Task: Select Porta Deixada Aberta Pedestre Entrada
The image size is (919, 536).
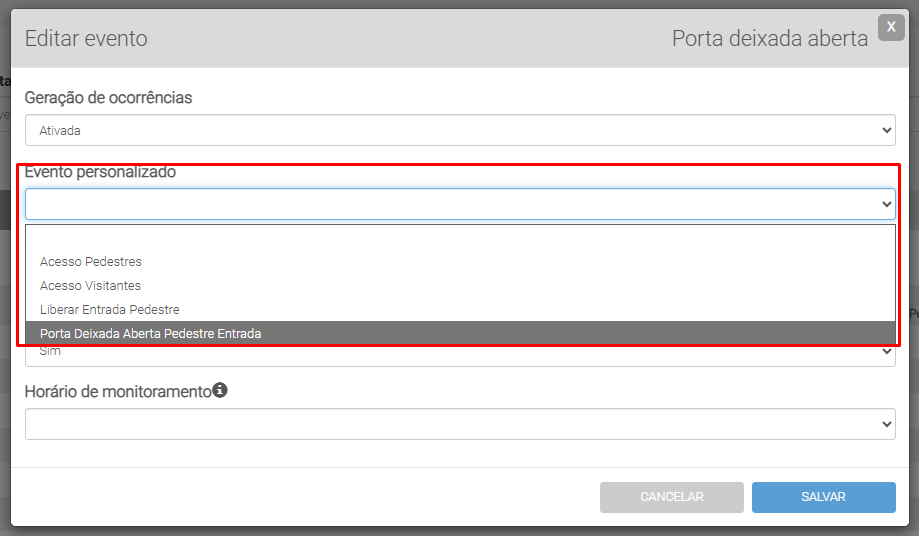Action: coord(150,333)
